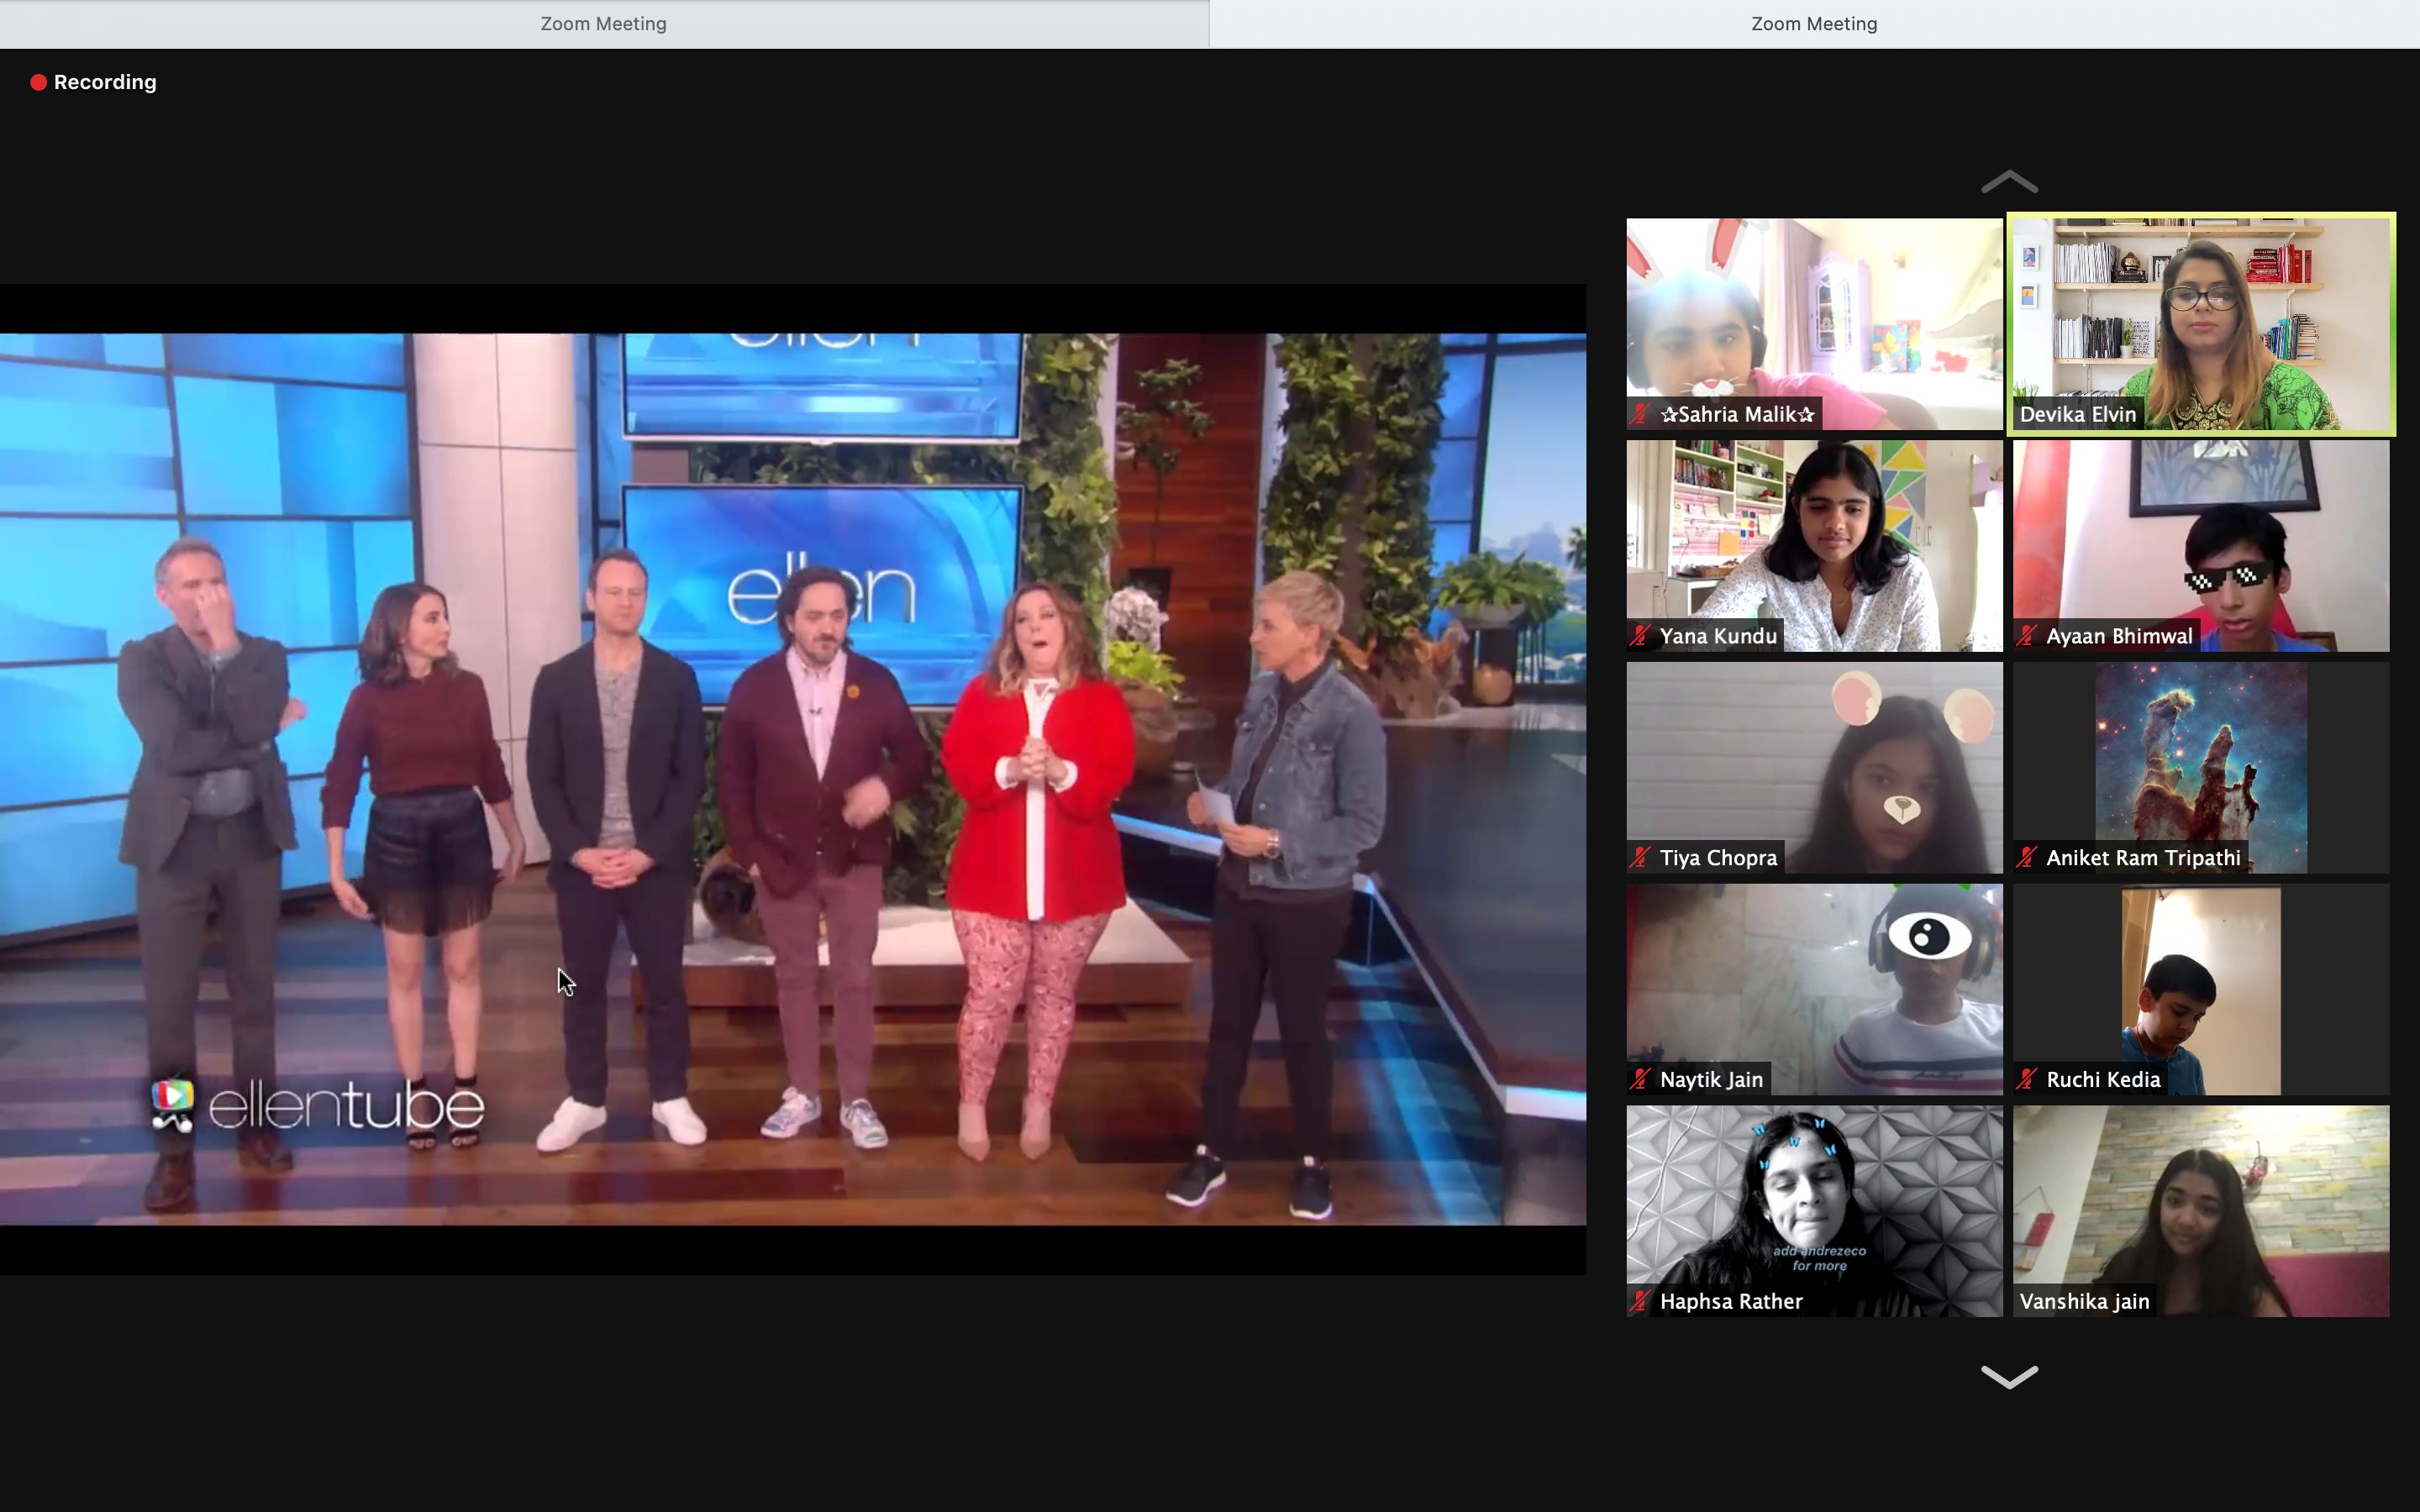Screen dimensions: 2420x1512
Task: Click muted mic icon beside Haphsa Rather
Action: pos(1641,1302)
